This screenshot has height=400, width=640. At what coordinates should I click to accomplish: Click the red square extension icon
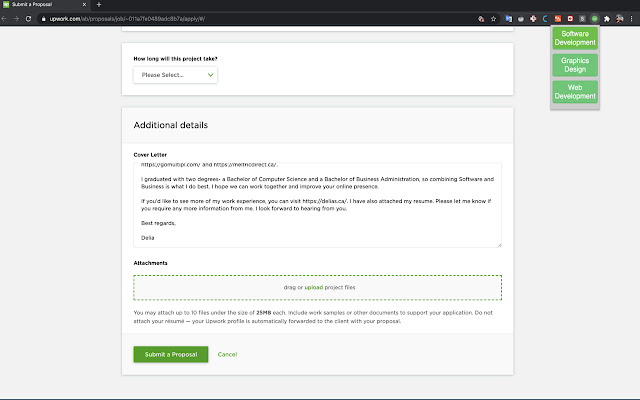pos(570,19)
